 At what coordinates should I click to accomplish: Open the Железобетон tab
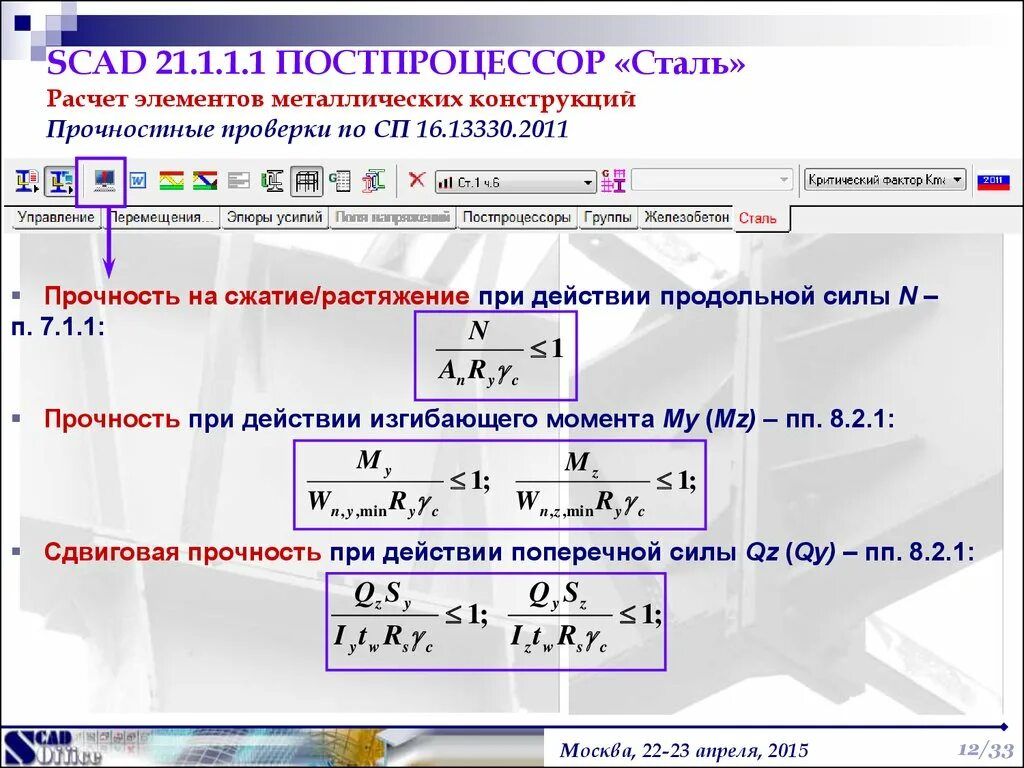click(x=686, y=217)
